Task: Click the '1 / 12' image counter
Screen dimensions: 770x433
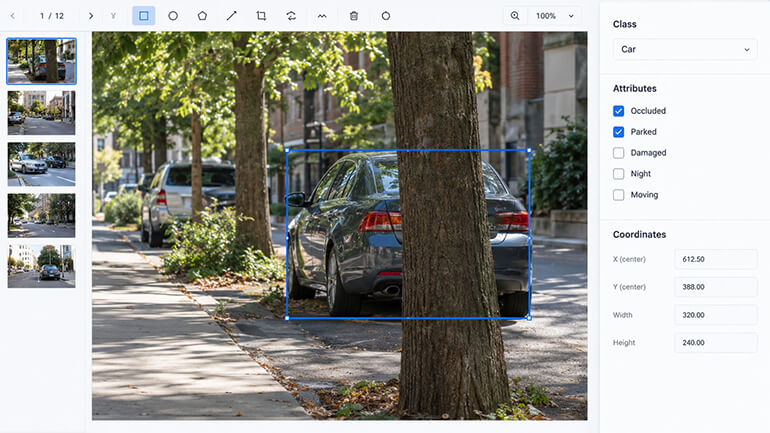Action: pyautogui.click(x=52, y=16)
